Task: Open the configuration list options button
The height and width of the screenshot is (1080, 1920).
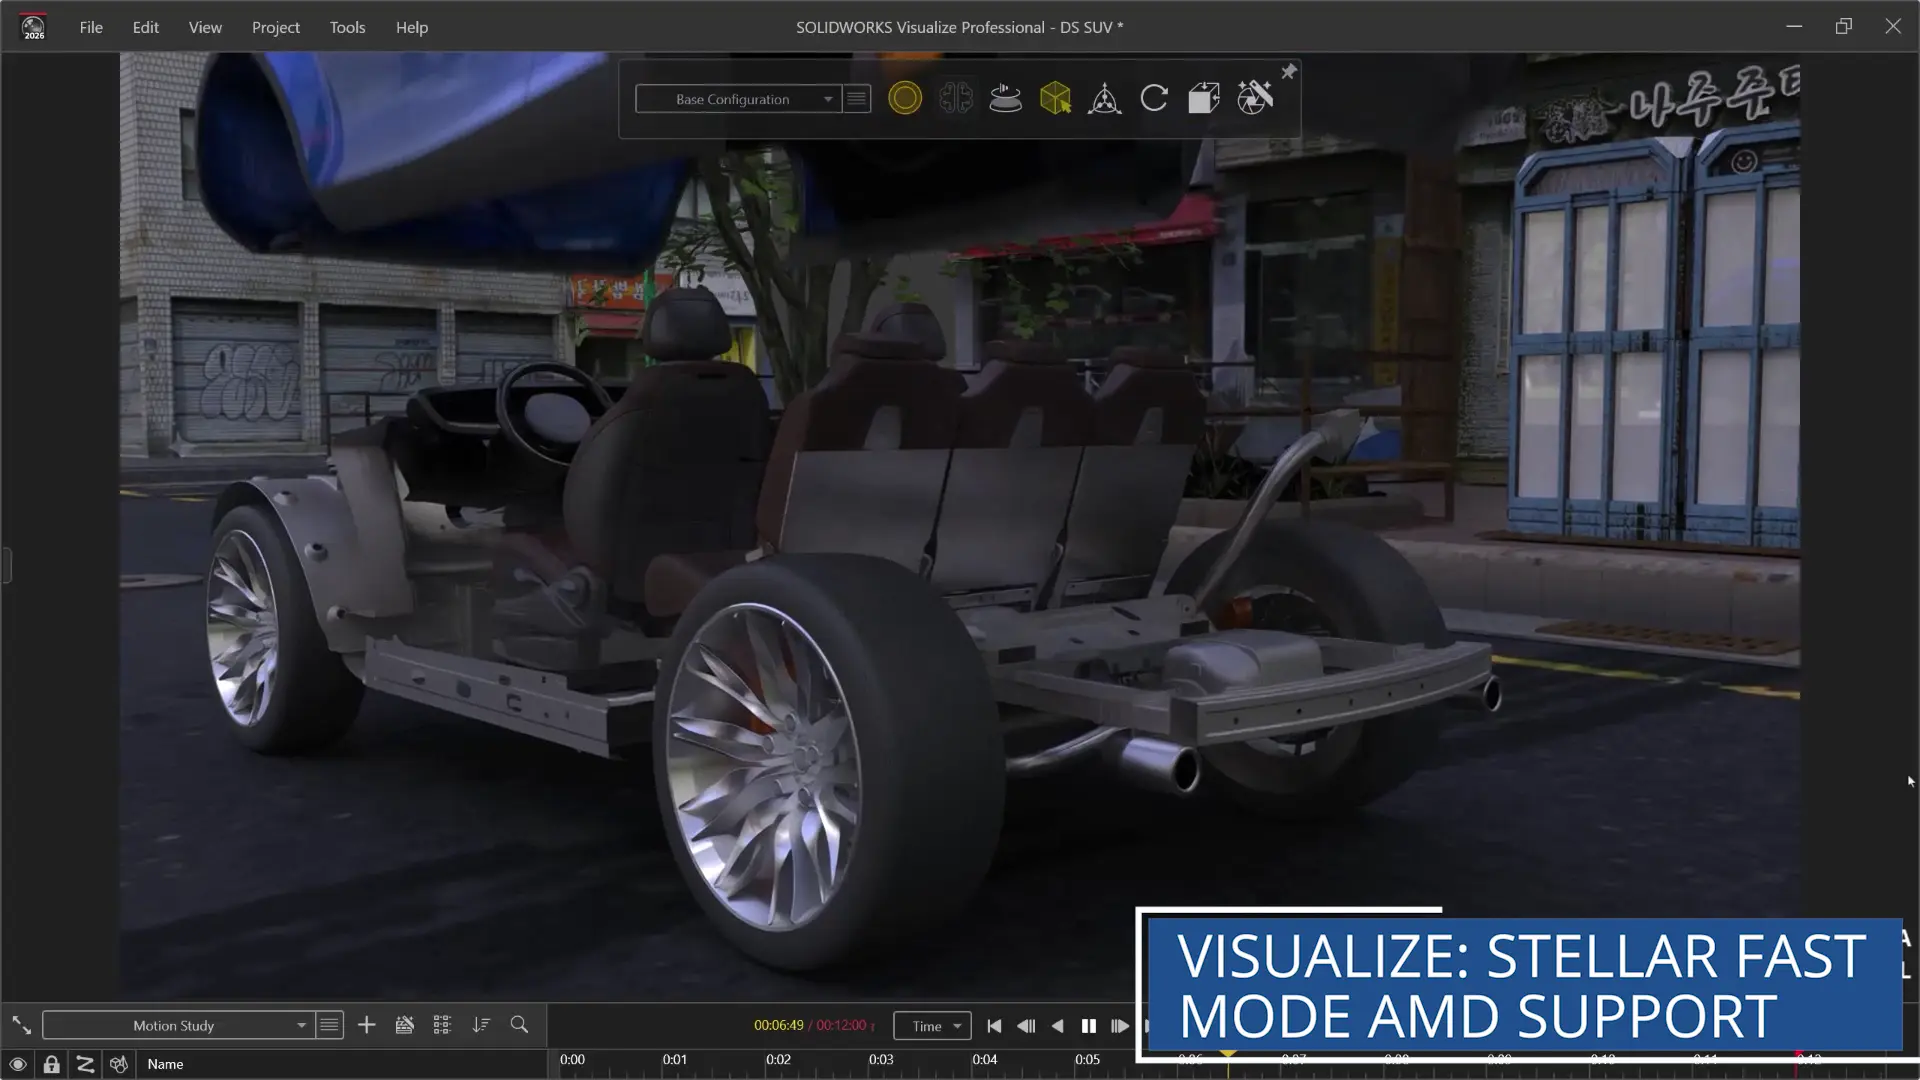Action: click(857, 99)
